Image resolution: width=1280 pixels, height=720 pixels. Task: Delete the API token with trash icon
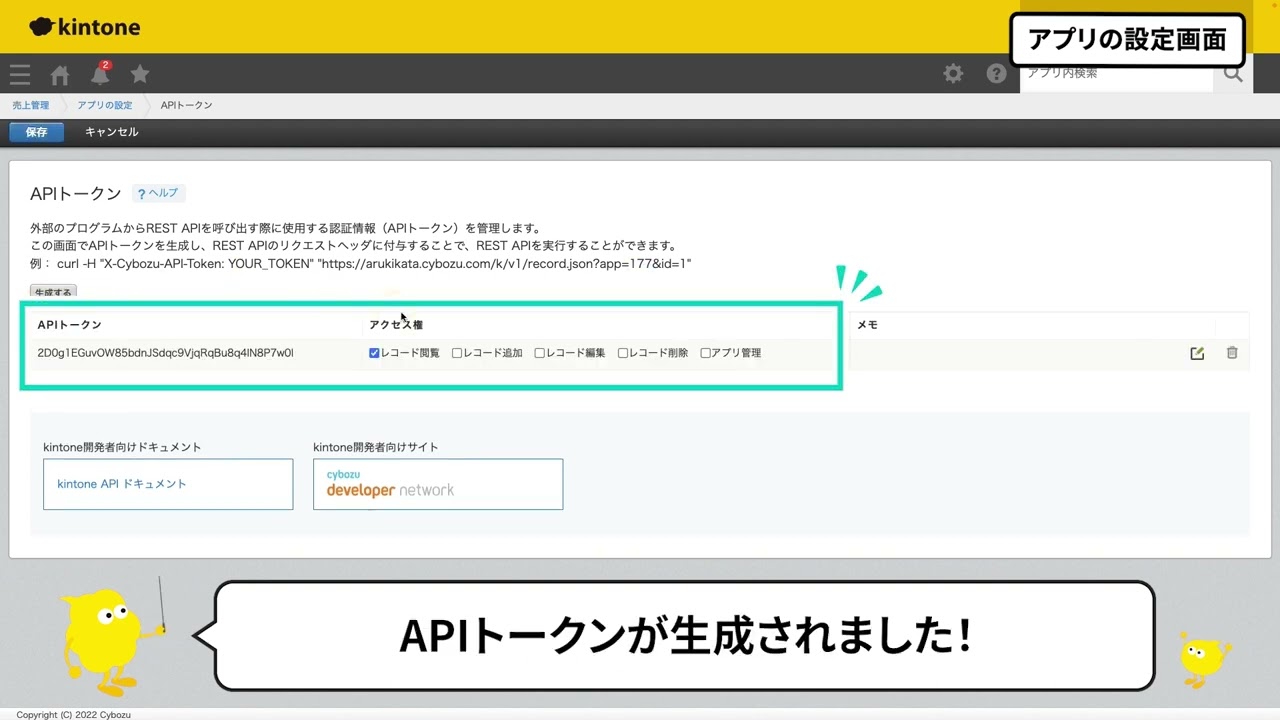click(x=1232, y=353)
